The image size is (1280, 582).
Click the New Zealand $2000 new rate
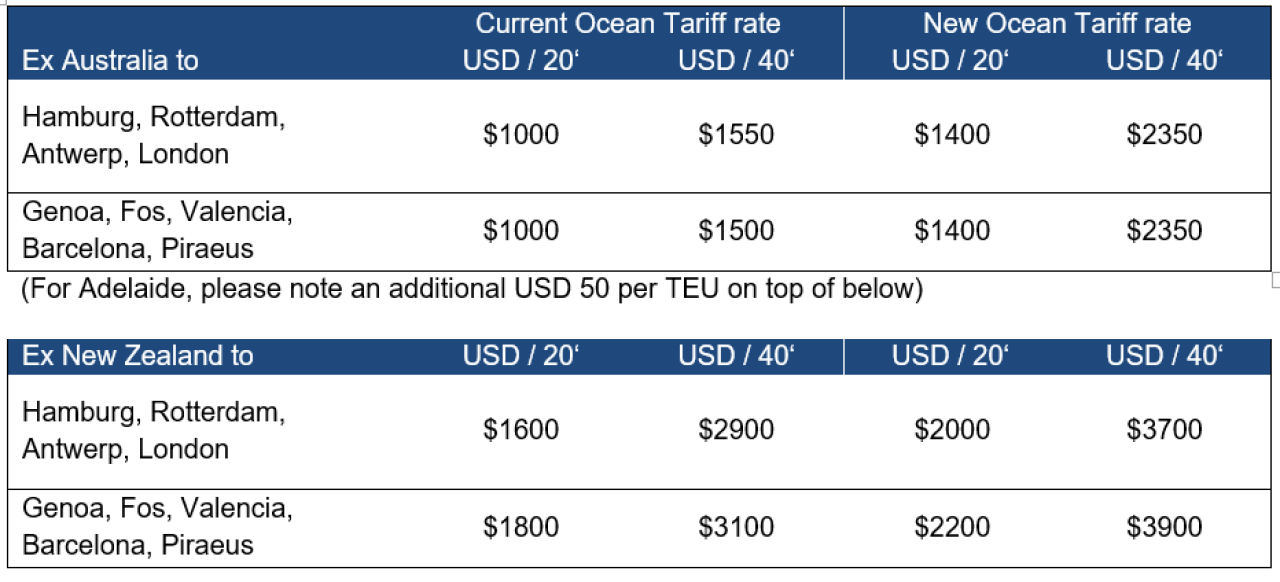(952, 430)
